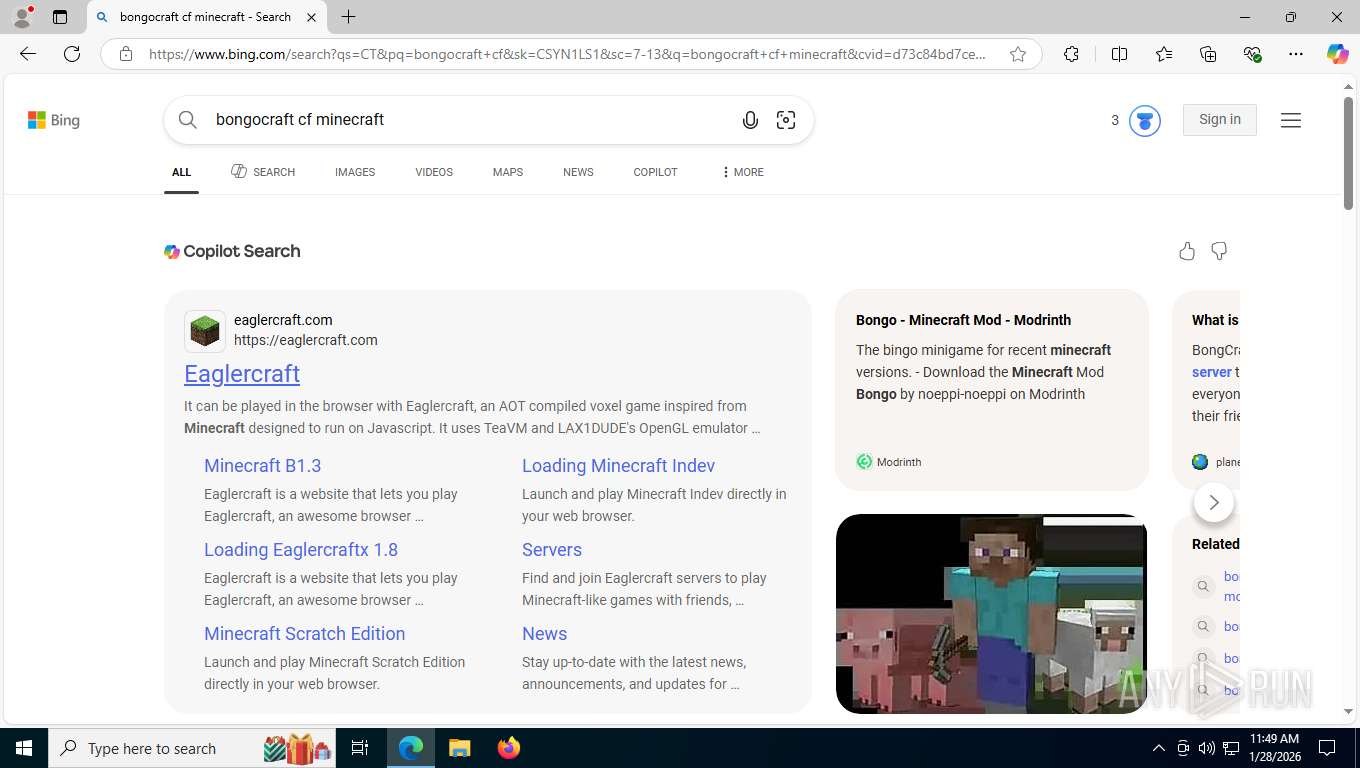Show hidden system tray icons

(x=1159, y=748)
